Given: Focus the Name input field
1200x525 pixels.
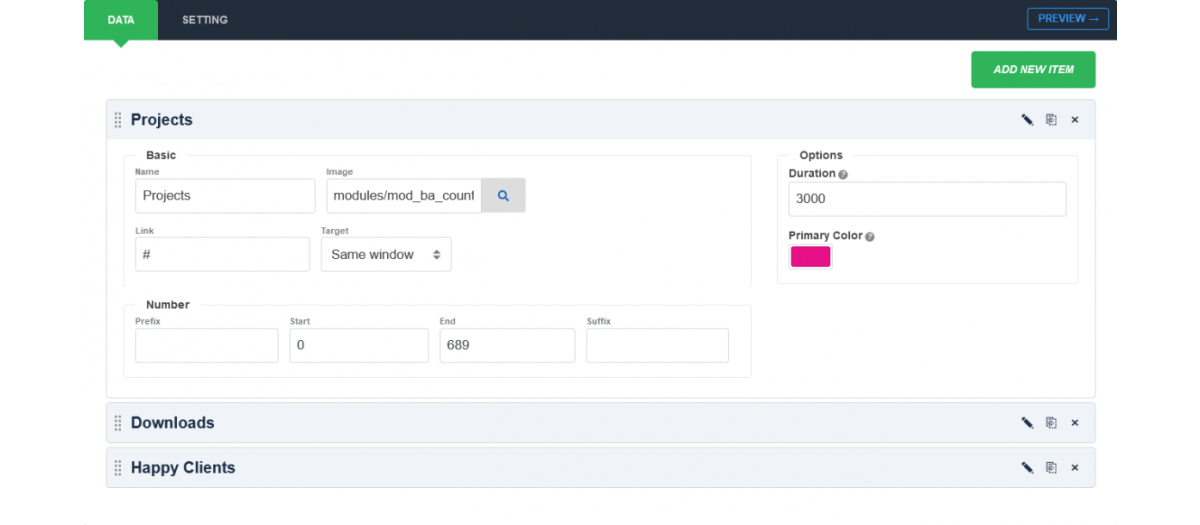Looking at the screenshot, I should tap(225, 196).
